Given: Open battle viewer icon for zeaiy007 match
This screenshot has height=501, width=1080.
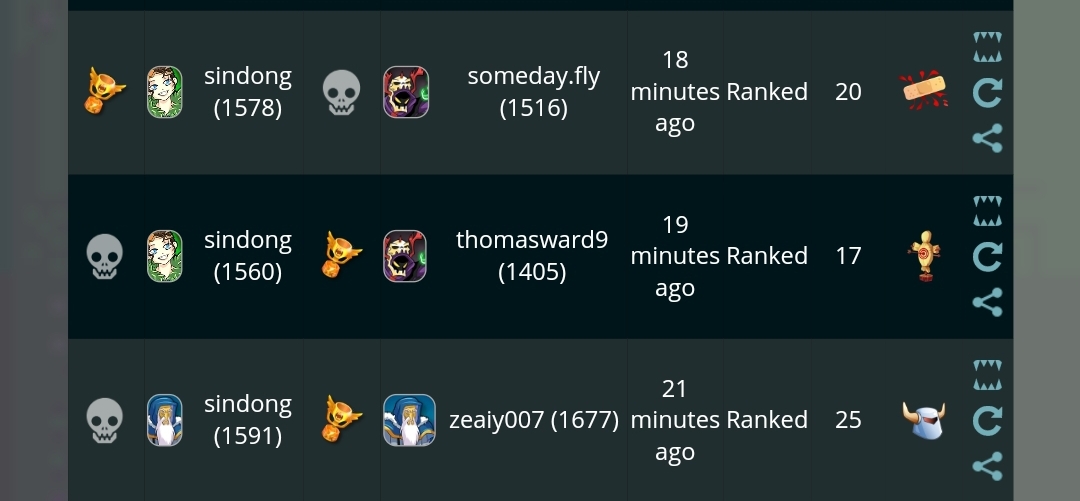Looking at the screenshot, I should 987,375.
